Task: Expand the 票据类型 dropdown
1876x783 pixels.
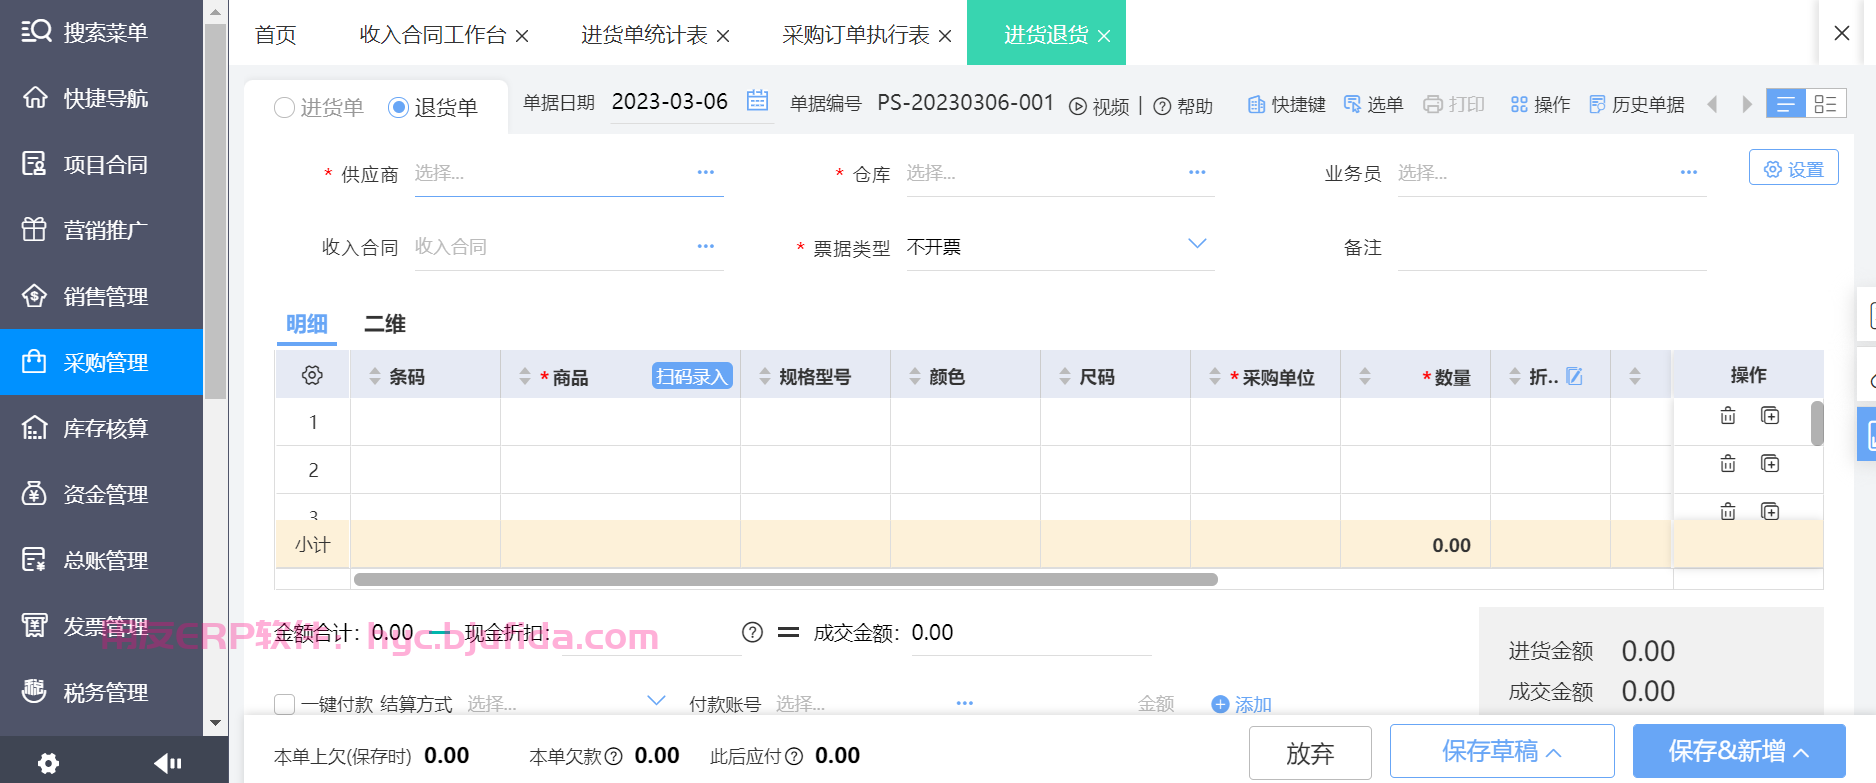Action: pyautogui.click(x=1197, y=244)
